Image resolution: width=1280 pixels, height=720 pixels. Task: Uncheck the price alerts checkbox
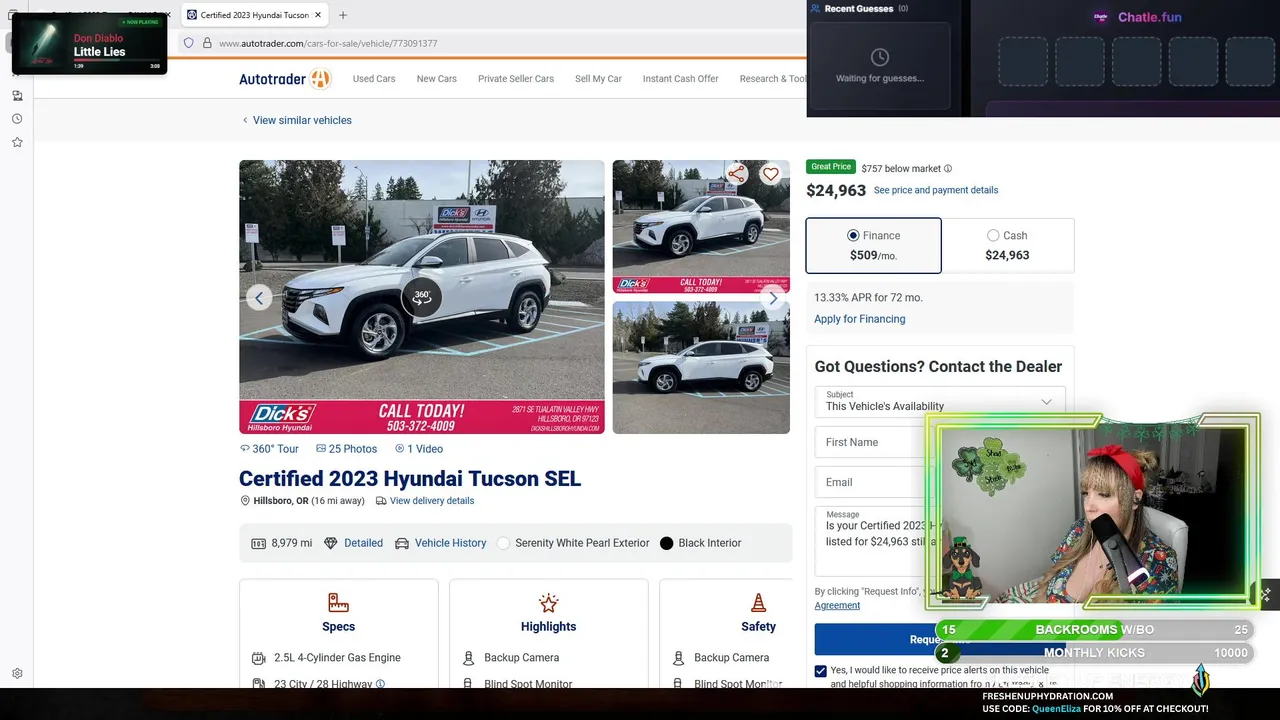tap(821, 671)
